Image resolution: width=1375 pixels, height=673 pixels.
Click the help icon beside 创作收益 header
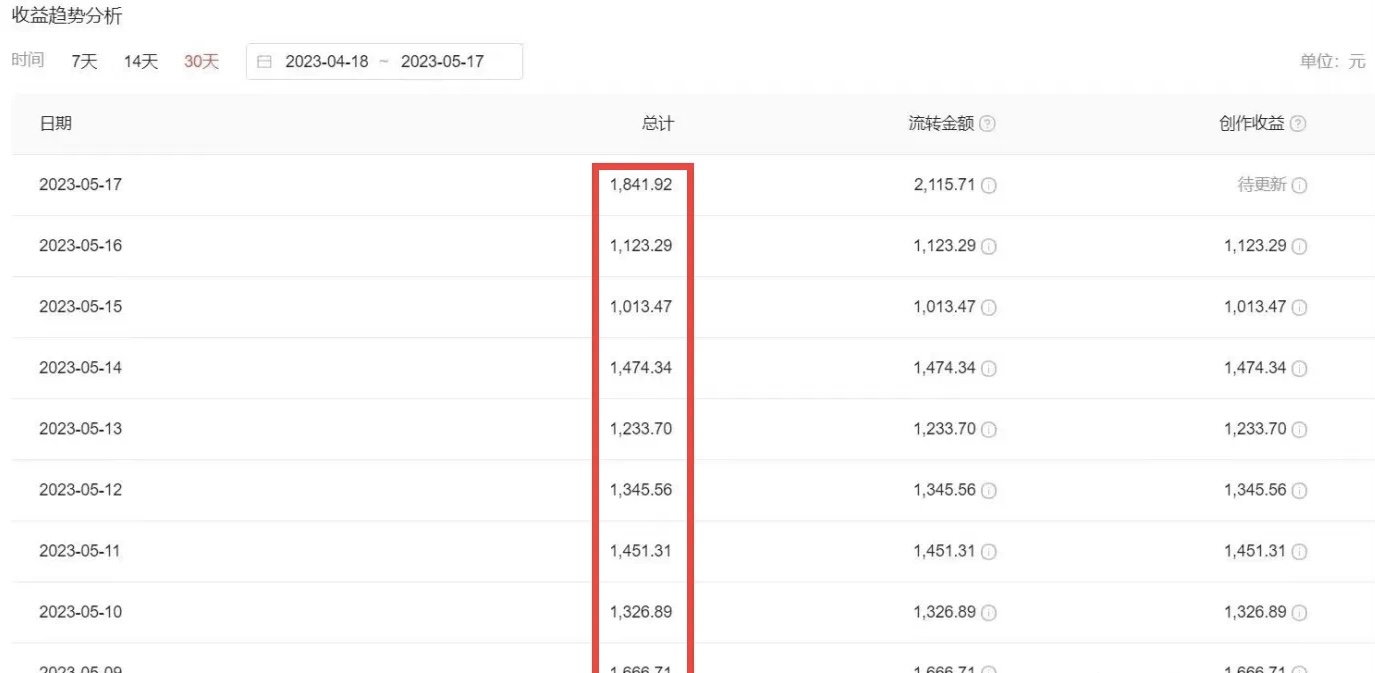(1297, 123)
